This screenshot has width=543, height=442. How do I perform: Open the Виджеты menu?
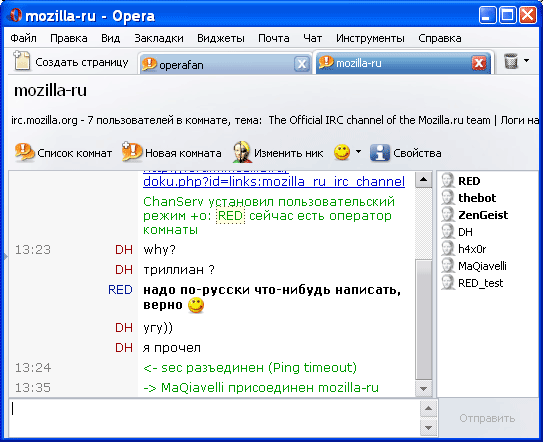pyautogui.click(x=221, y=38)
